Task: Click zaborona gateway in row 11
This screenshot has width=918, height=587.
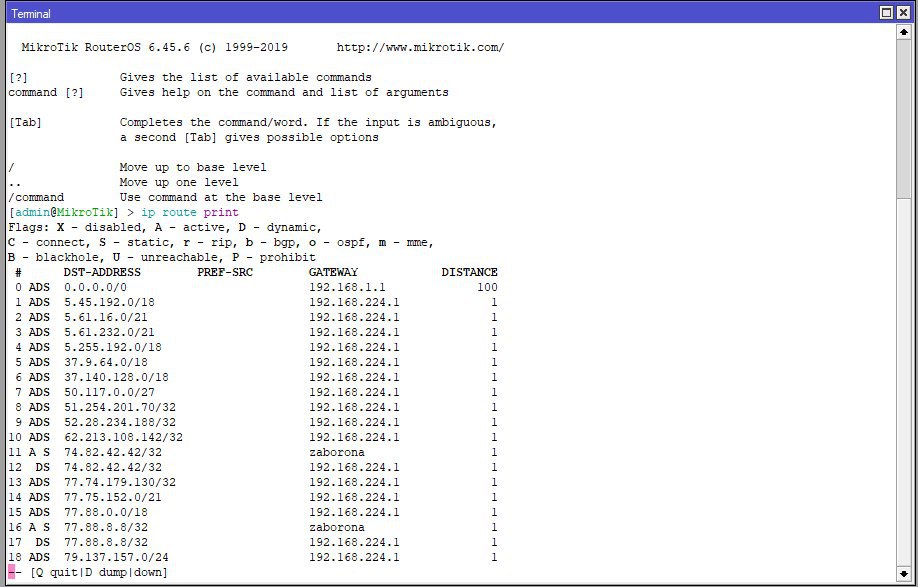Action: [337, 452]
